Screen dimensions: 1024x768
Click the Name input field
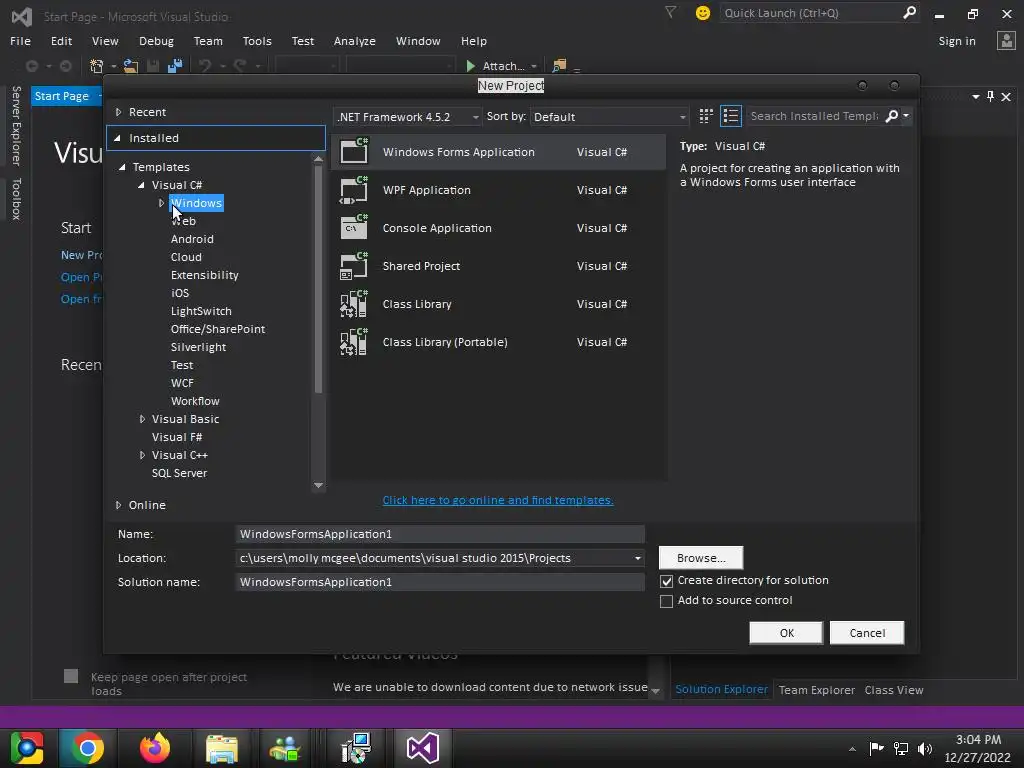440,534
